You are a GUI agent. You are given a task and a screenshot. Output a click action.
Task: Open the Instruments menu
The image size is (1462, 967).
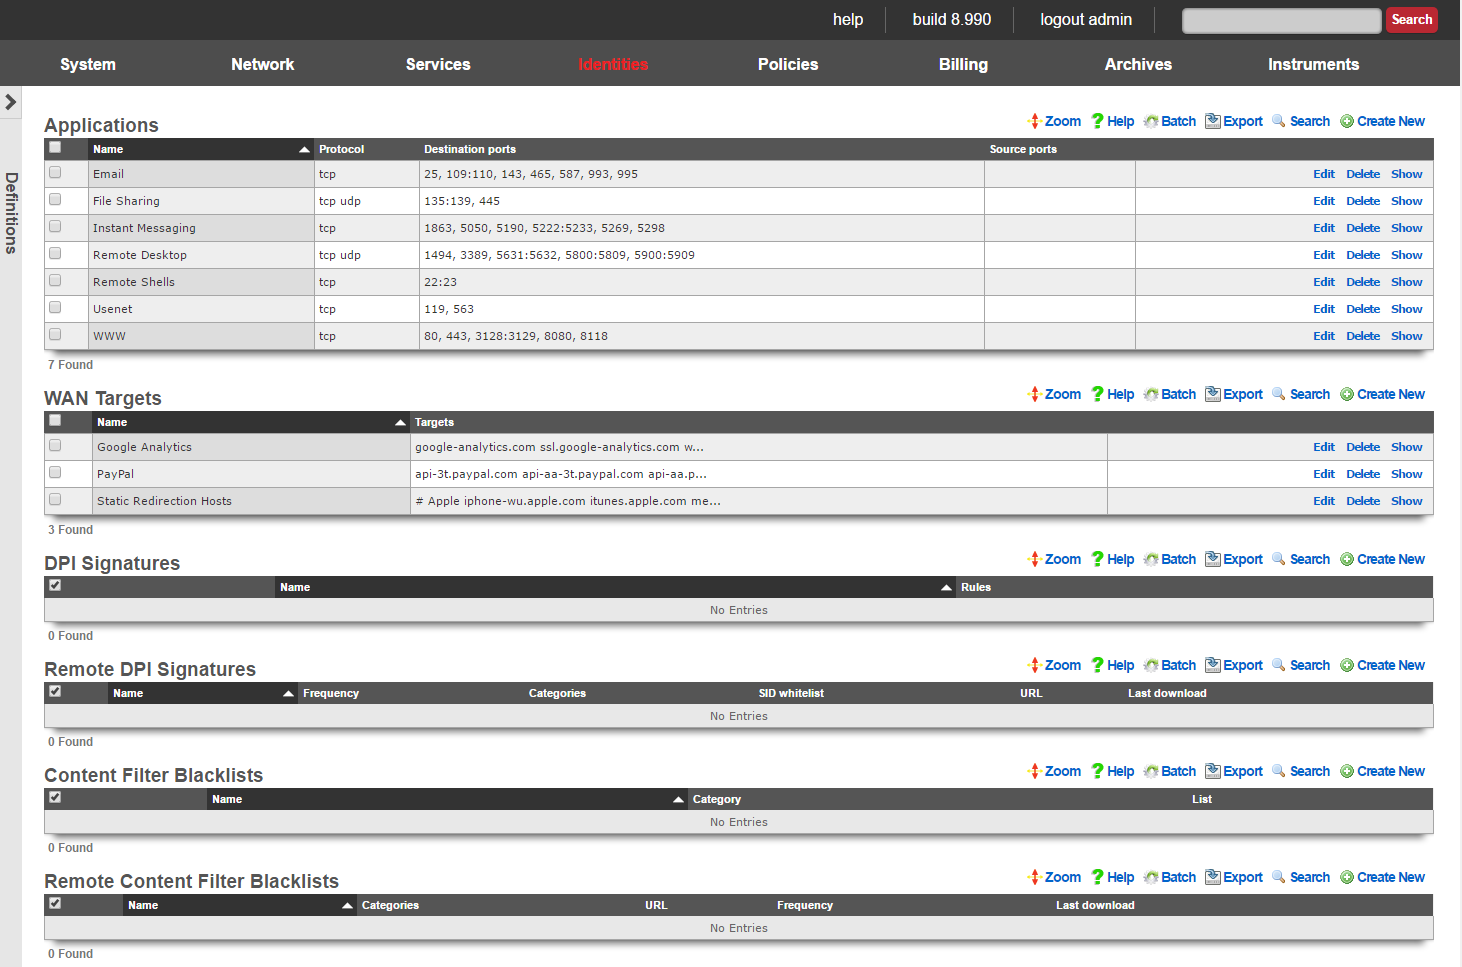click(1313, 64)
